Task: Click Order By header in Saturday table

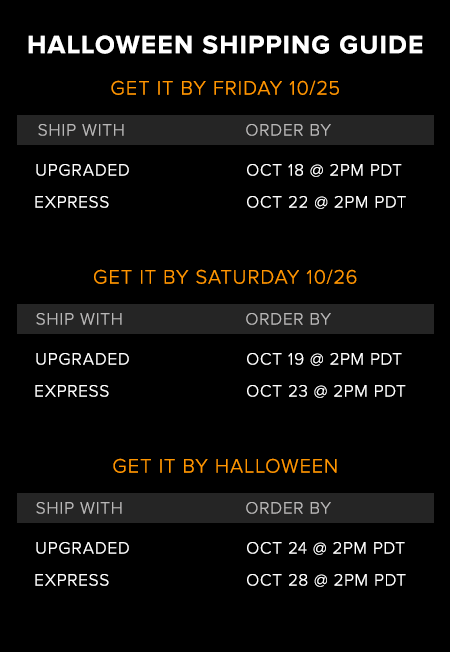Action: [x=288, y=319]
